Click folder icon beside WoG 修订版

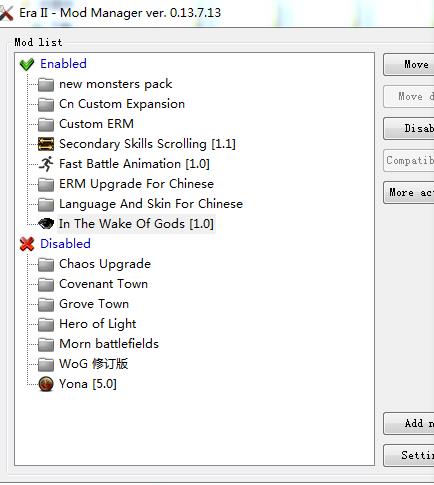[x=46, y=364]
